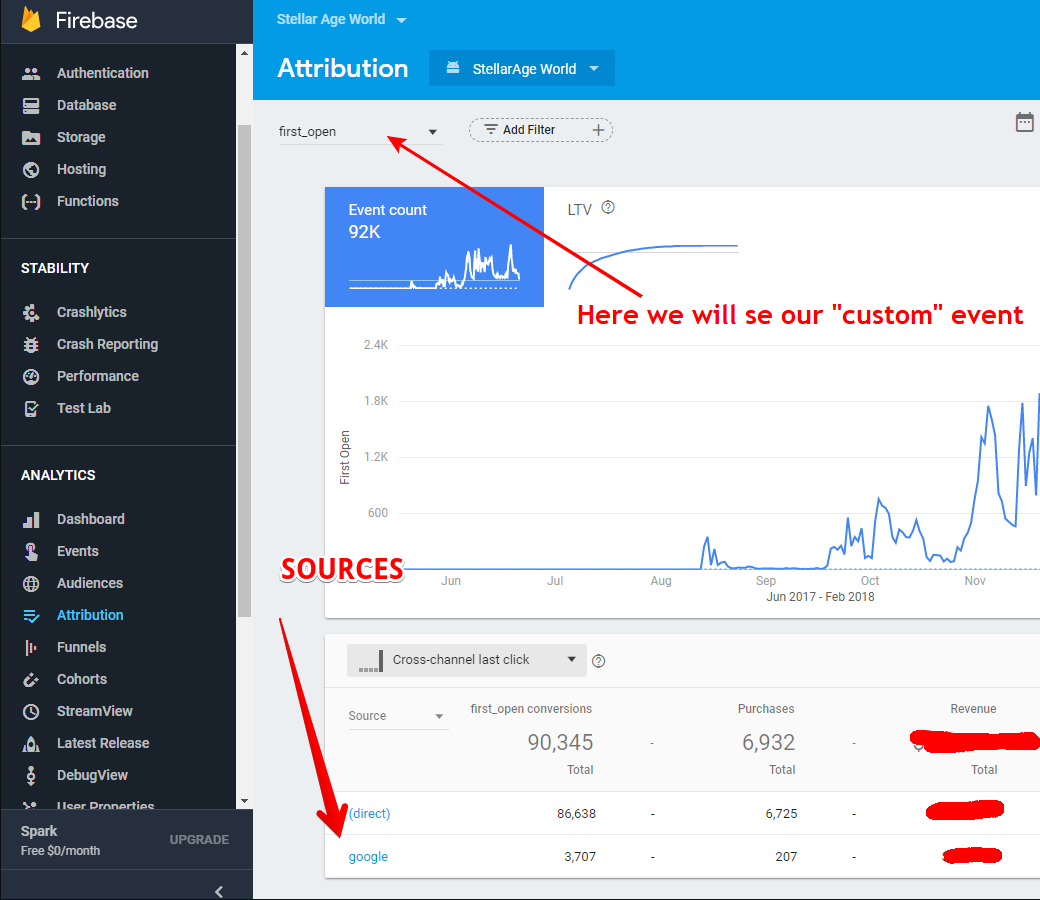Open Authentication via its people icon

point(31,73)
